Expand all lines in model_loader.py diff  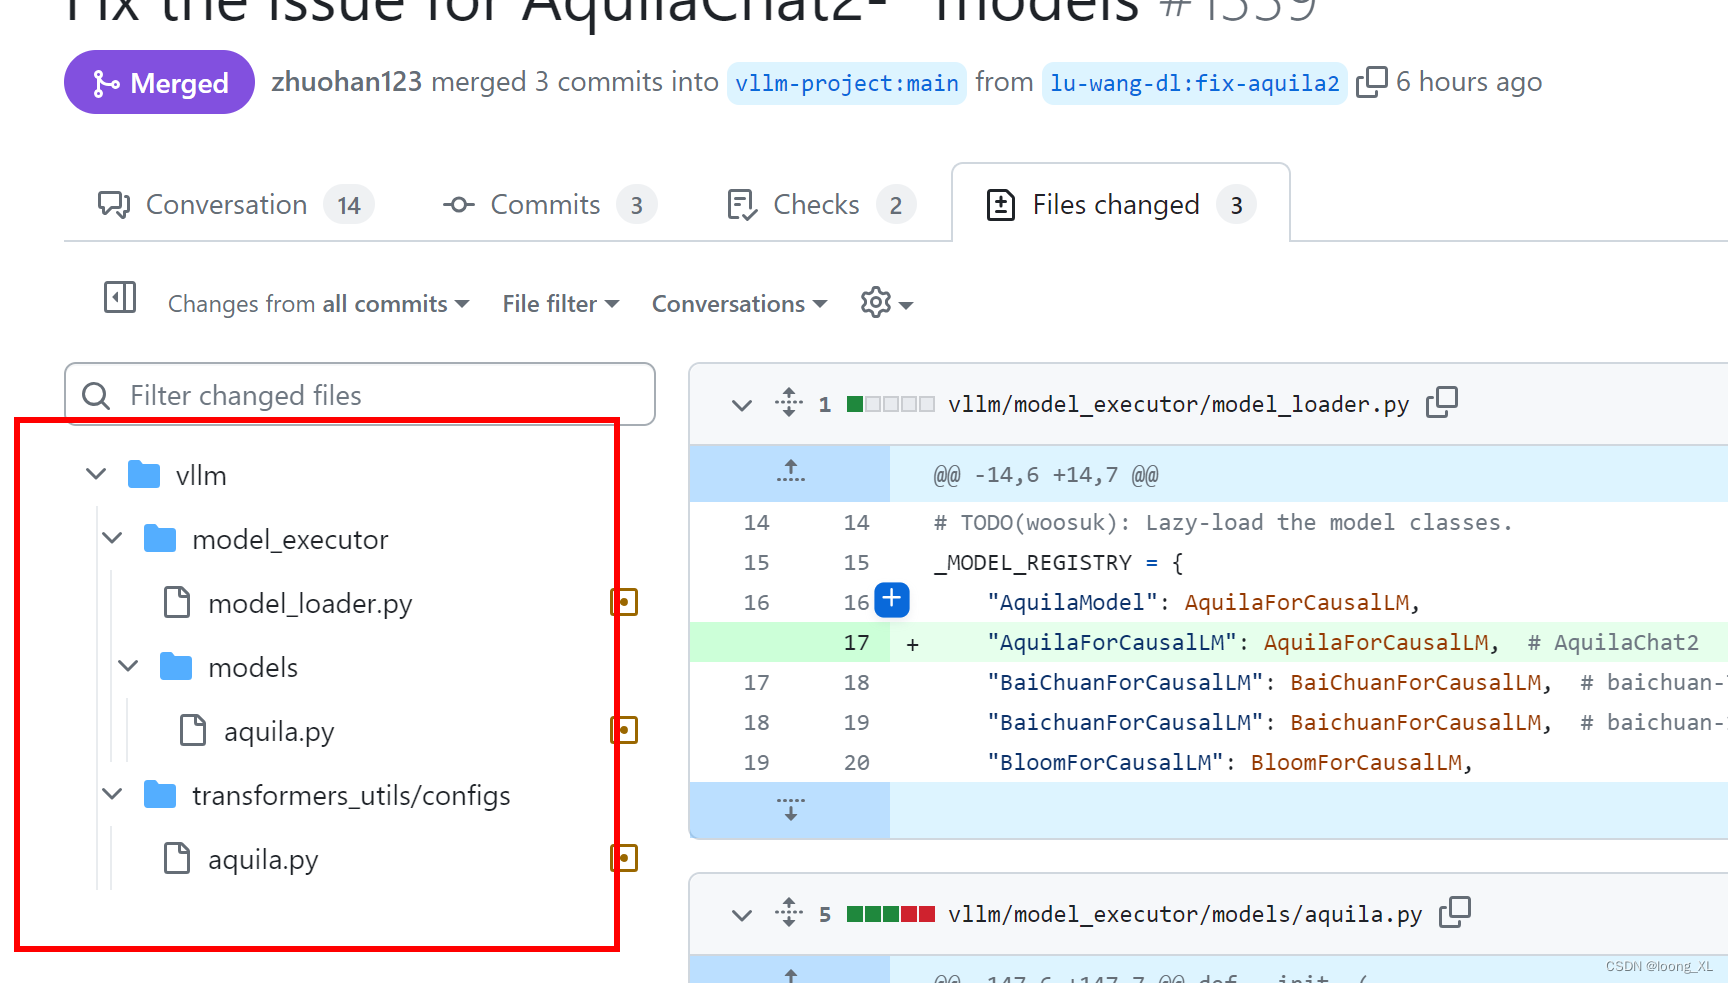click(x=789, y=403)
